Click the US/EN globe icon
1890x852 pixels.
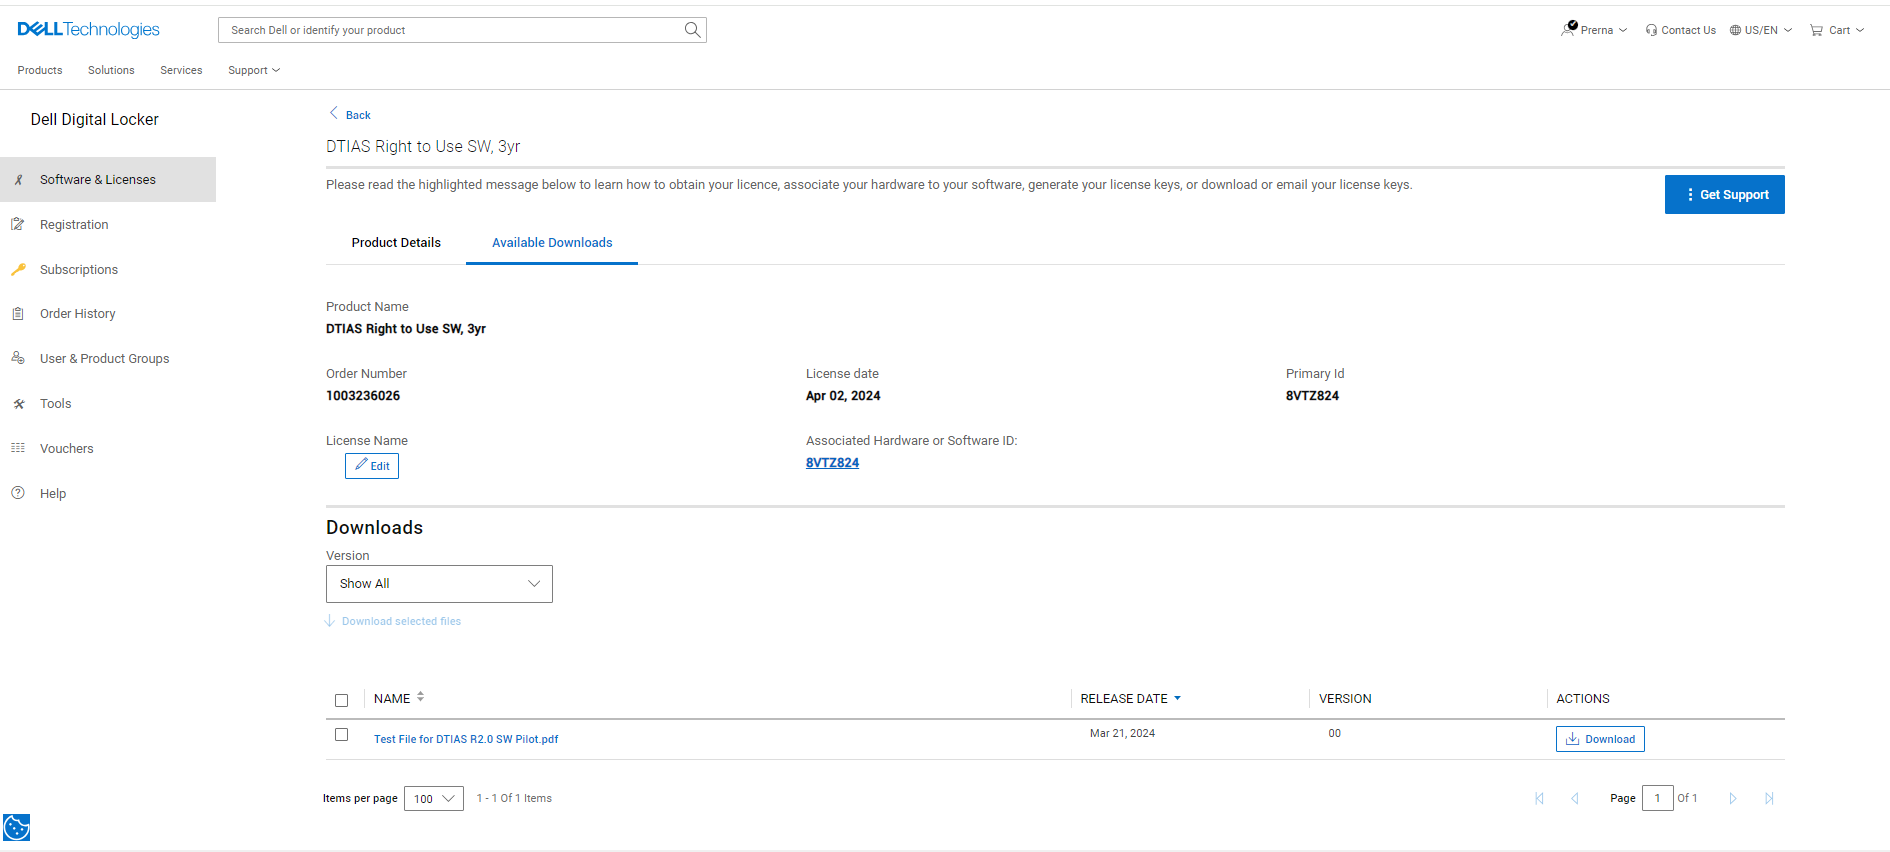pos(1736,30)
